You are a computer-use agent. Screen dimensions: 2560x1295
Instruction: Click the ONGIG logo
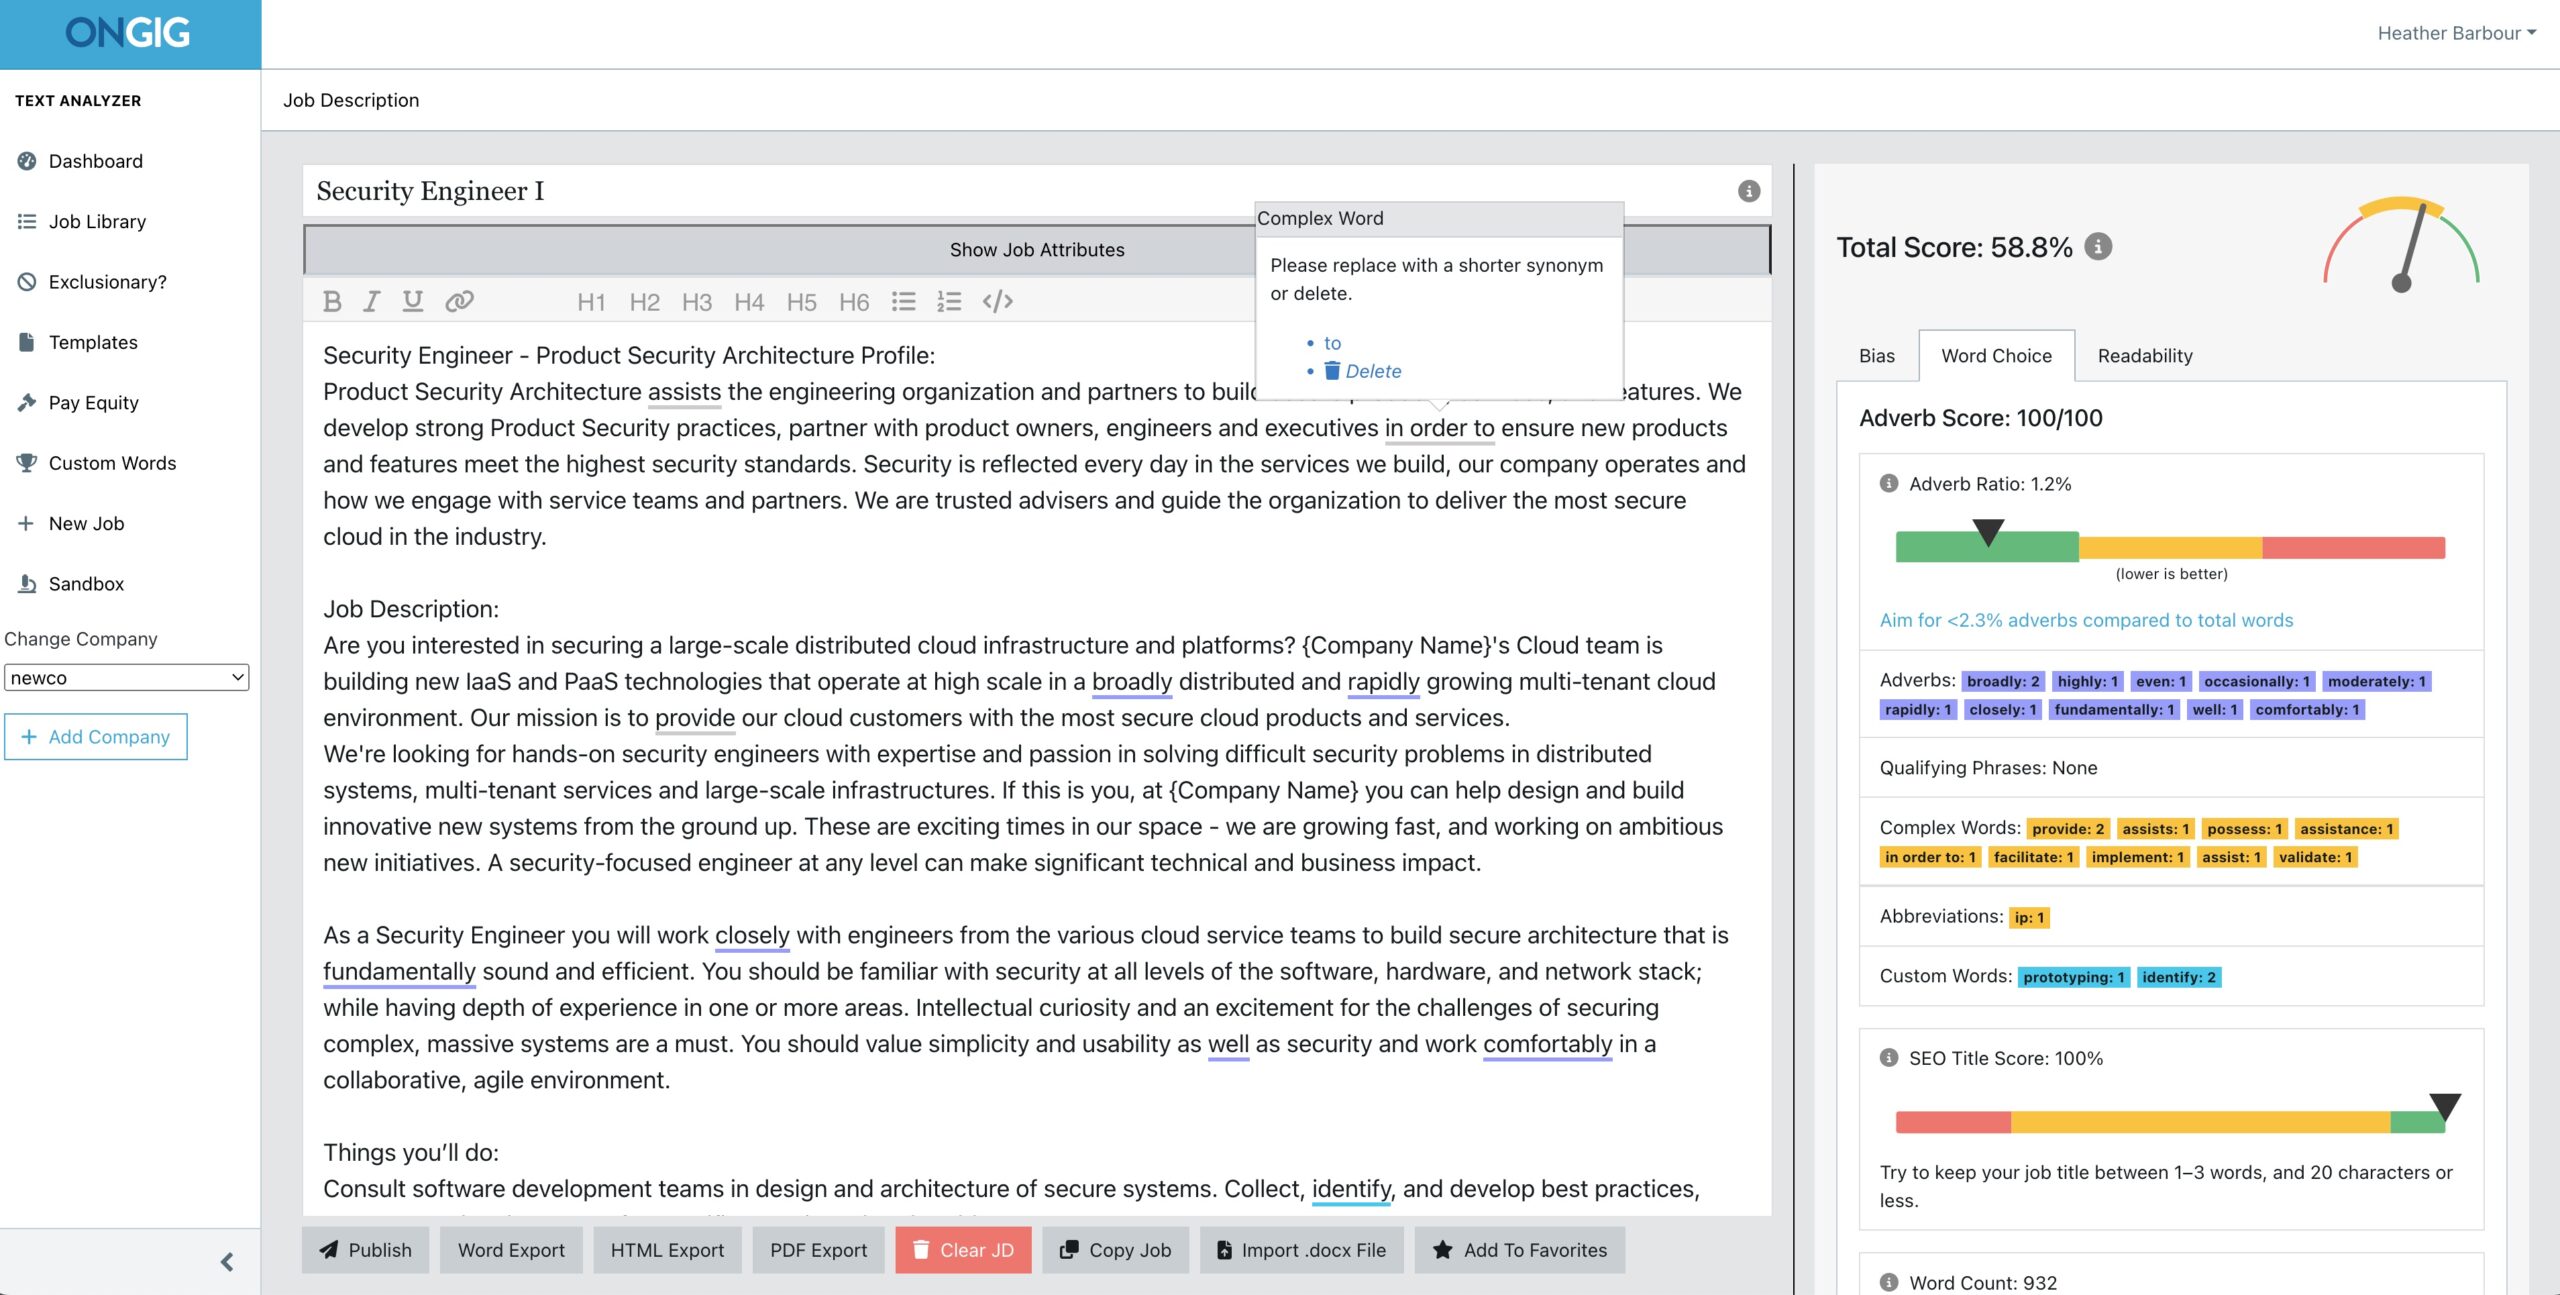coord(128,33)
